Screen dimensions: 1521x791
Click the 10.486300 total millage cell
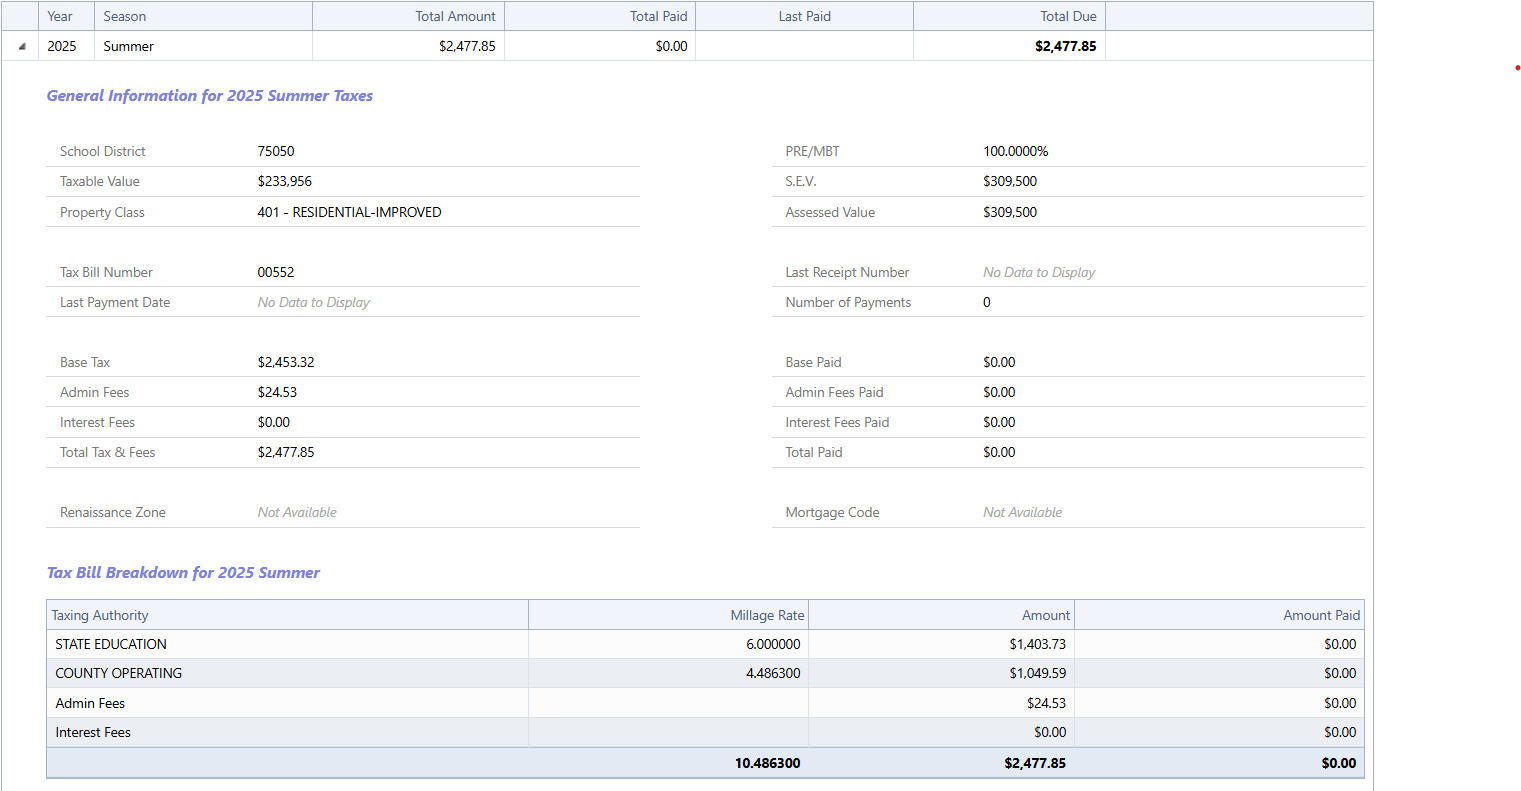767,763
